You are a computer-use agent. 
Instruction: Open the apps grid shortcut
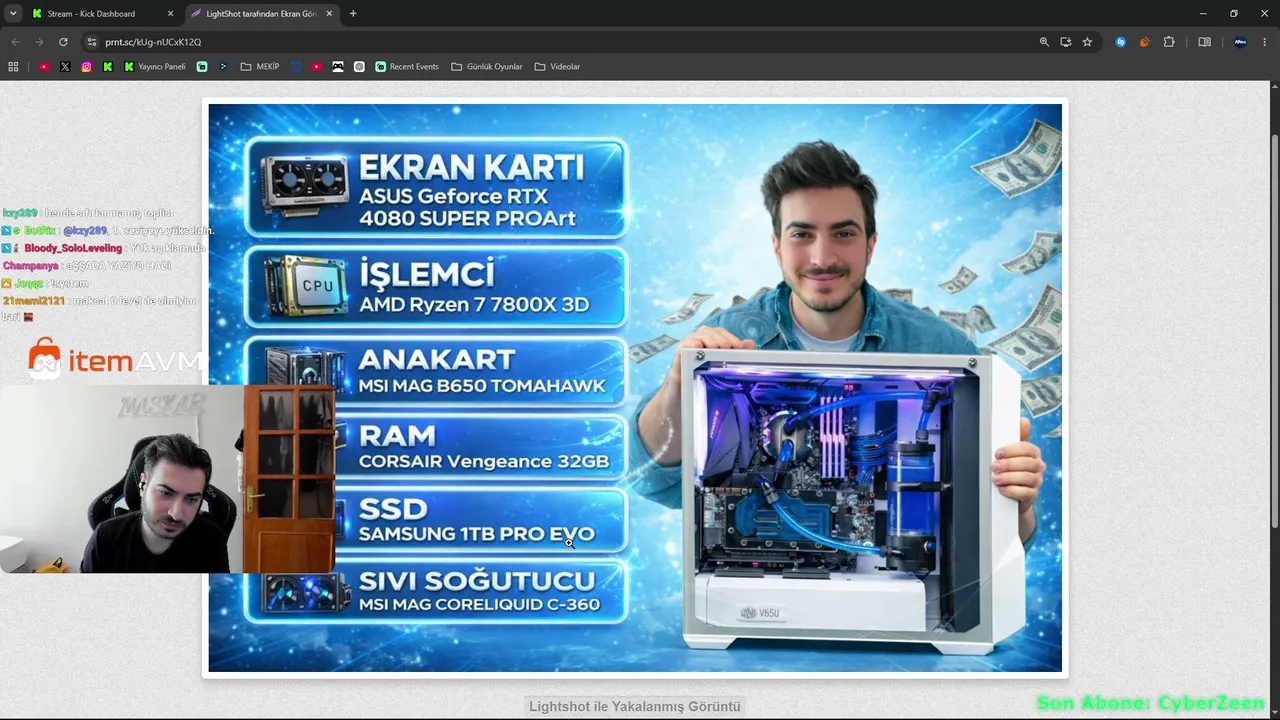point(13,67)
